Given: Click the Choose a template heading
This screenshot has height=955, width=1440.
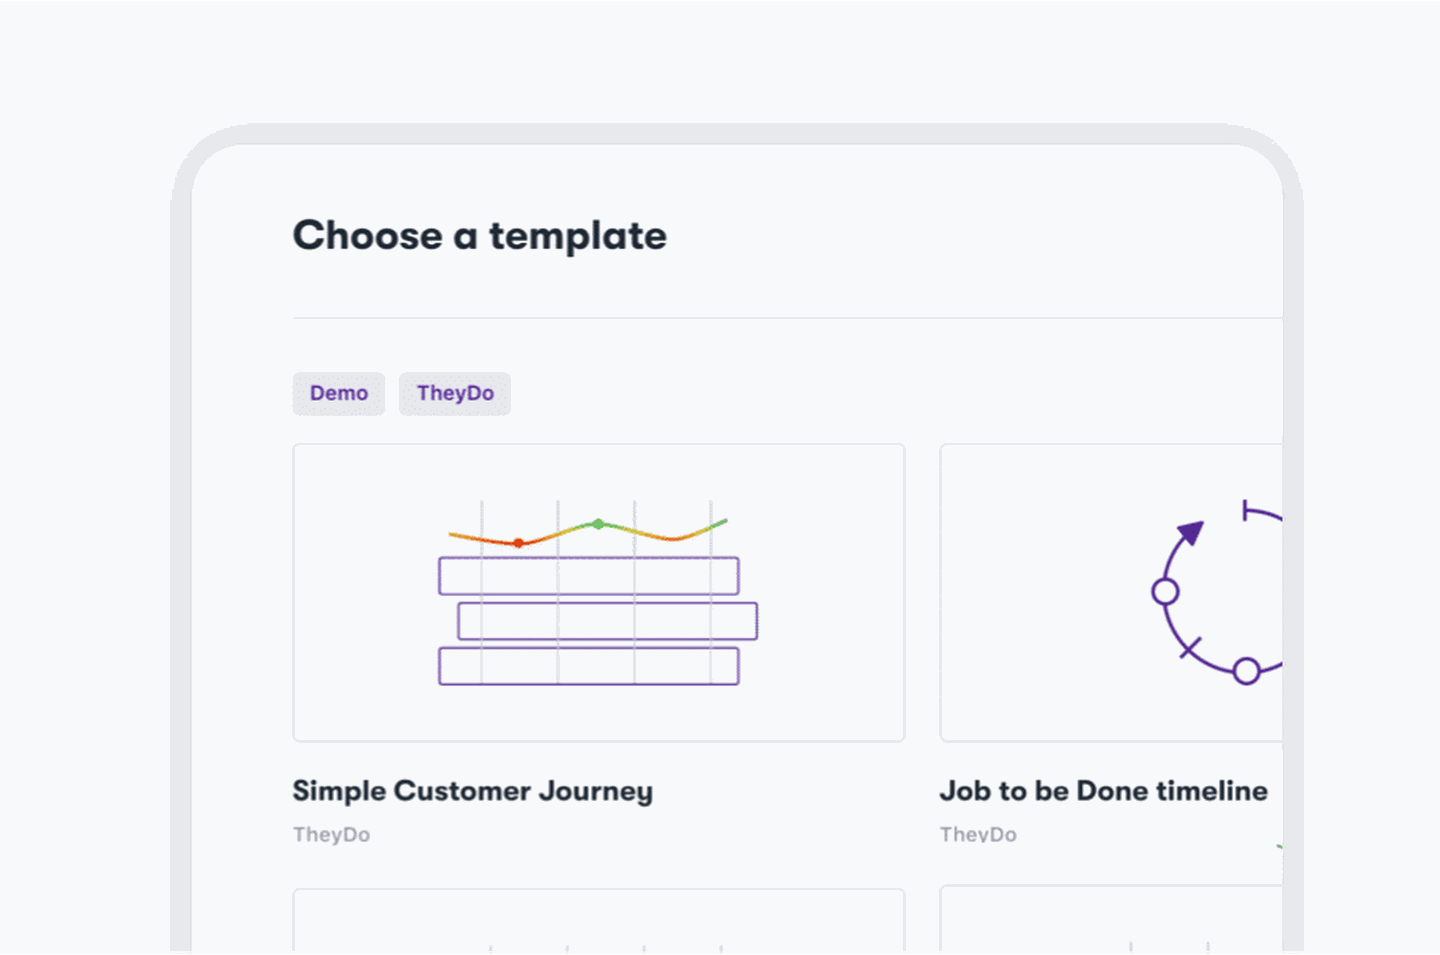Looking at the screenshot, I should click(x=479, y=236).
